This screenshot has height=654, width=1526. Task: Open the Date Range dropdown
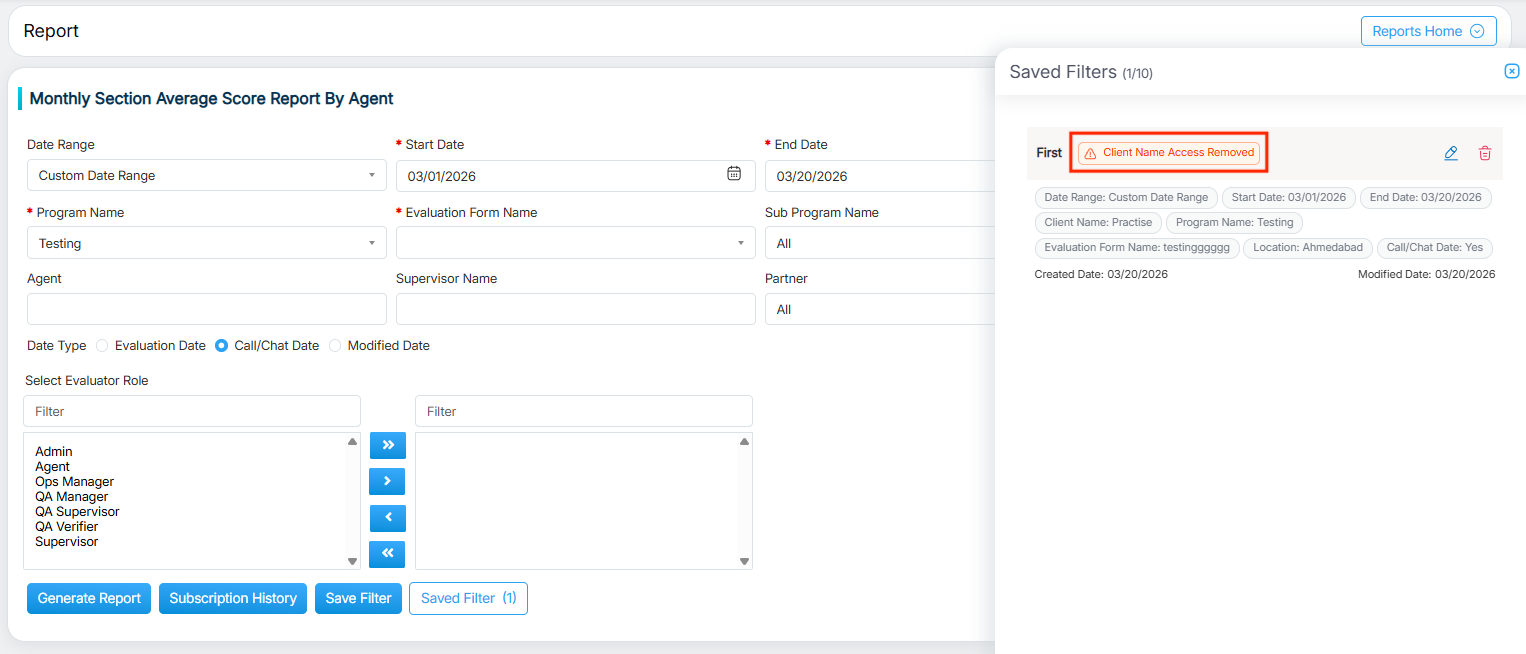click(206, 176)
